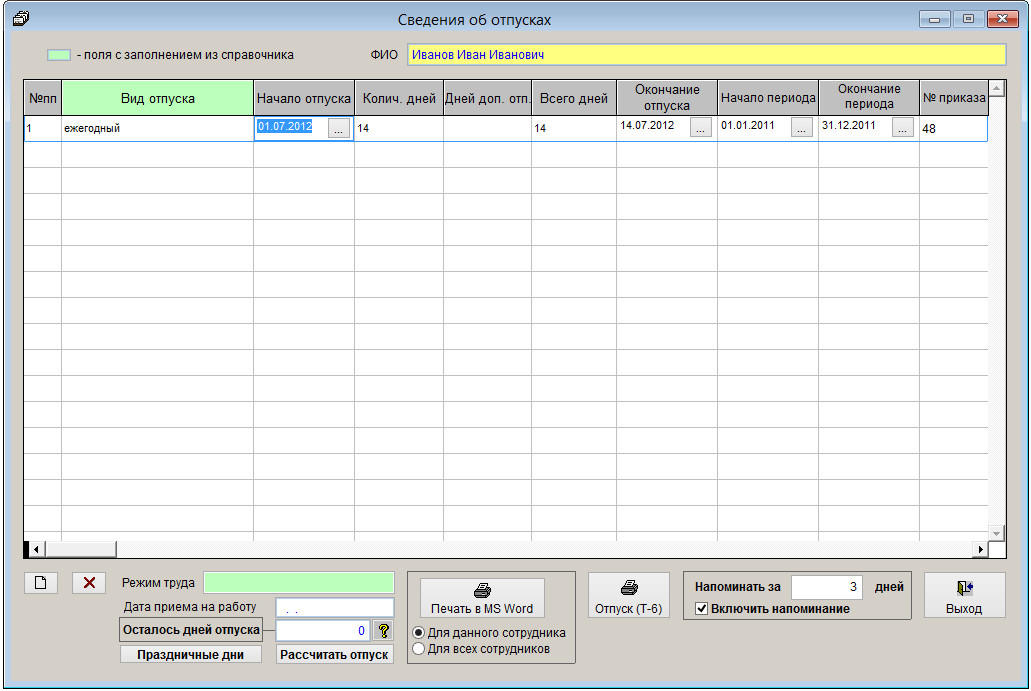The image size is (1031, 691).
Task: Click Колич. дней cell with 14
Action: click(x=399, y=128)
